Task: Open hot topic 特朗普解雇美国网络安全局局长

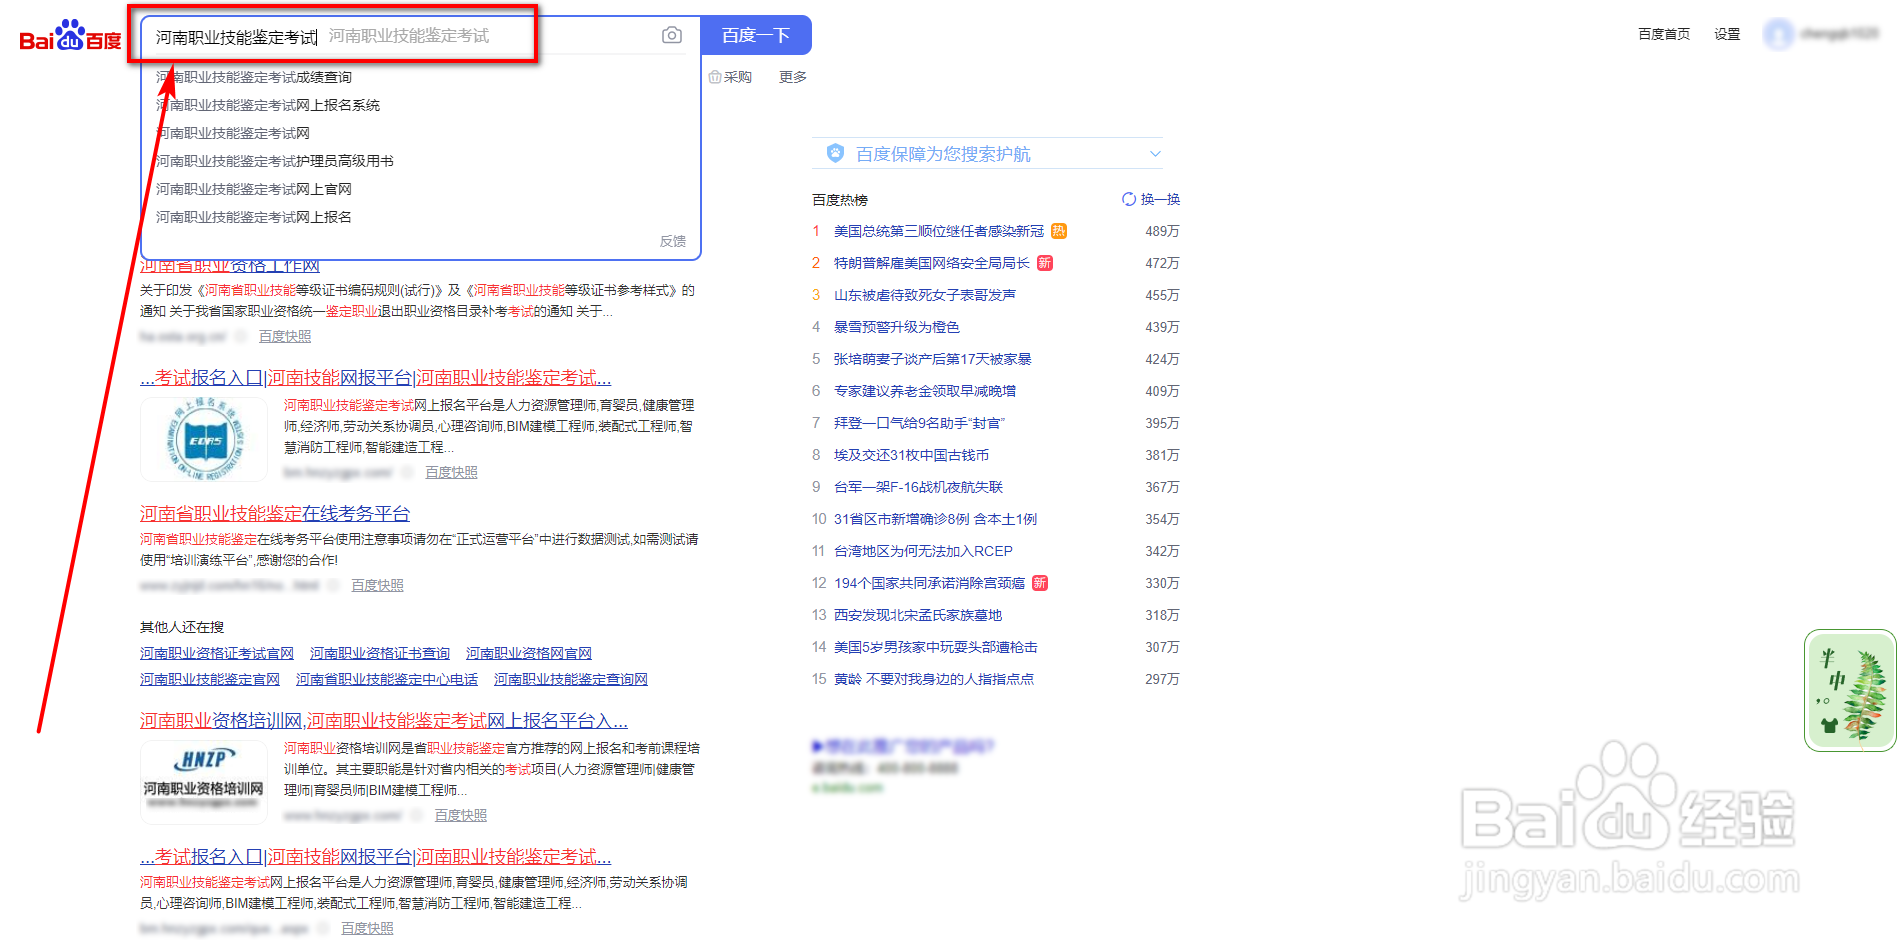Action: click(933, 262)
